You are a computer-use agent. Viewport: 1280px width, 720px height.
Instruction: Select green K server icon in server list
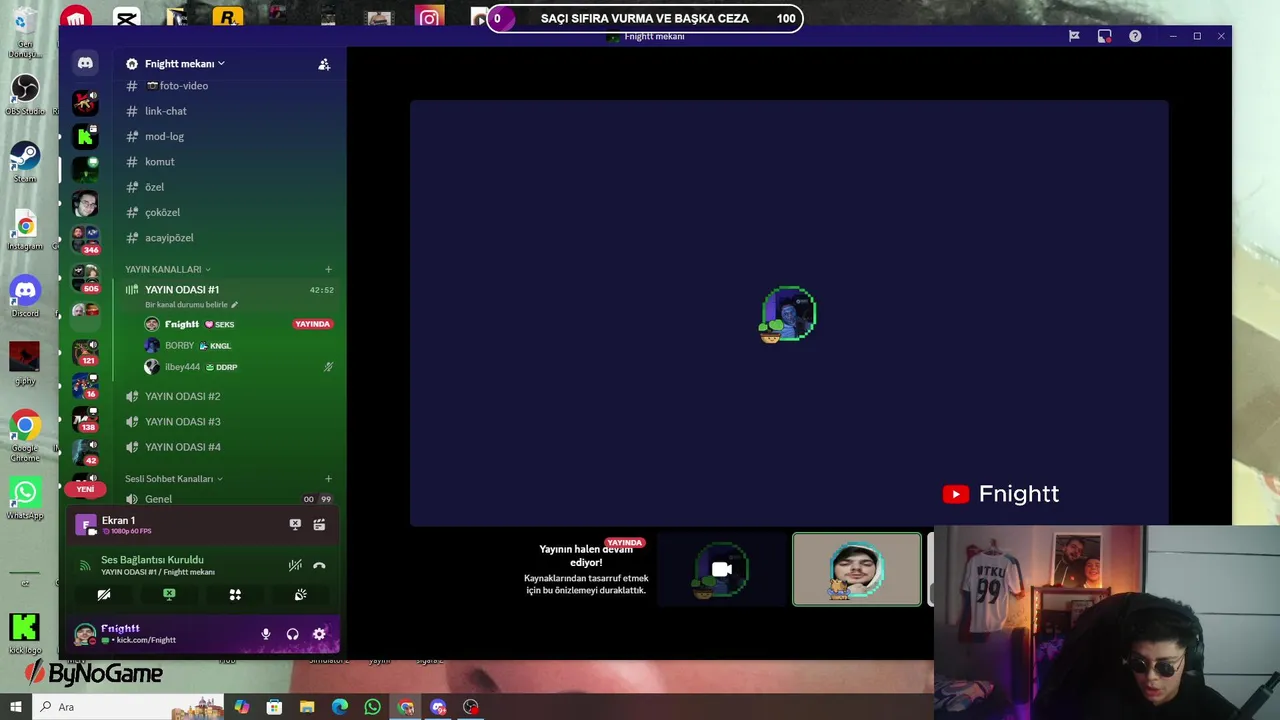click(x=85, y=136)
